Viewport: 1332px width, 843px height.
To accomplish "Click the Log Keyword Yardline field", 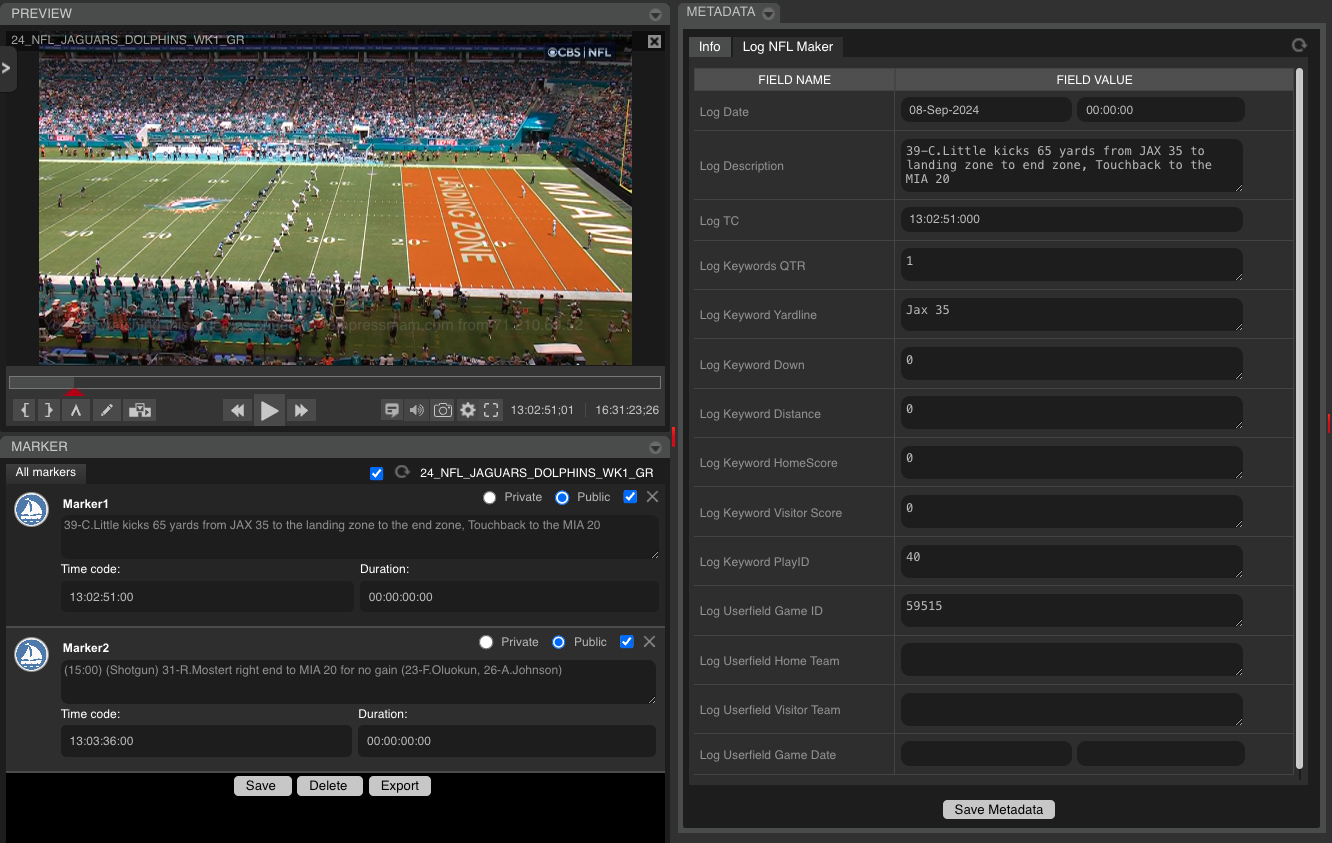I will point(1072,314).
